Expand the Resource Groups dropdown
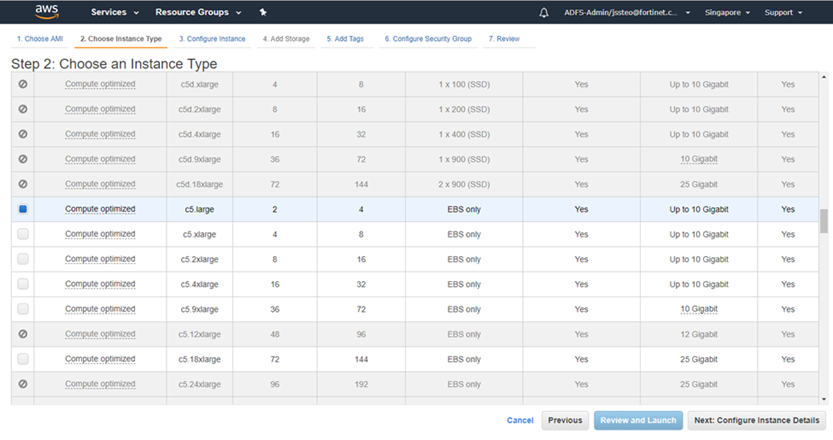This screenshot has height=440, width=833. pyautogui.click(x=198, y=13)
